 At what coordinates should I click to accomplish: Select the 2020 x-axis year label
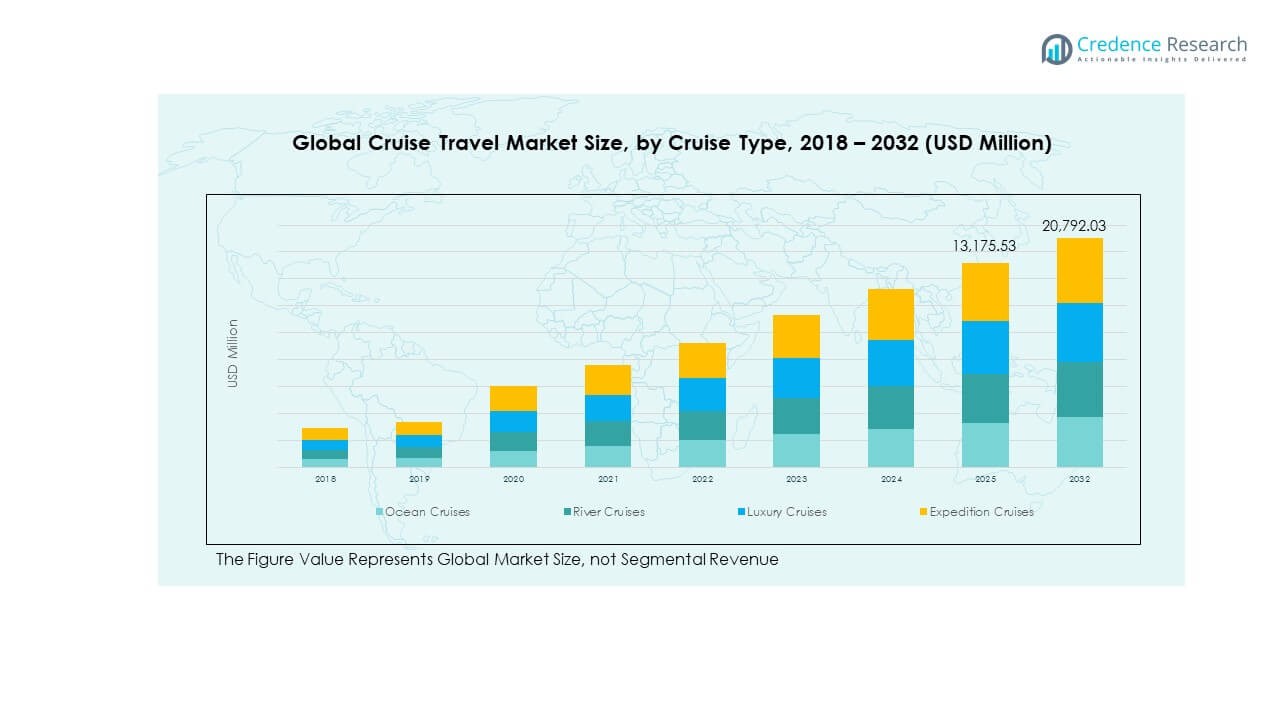pyautogui.click(x=513, y=480)
